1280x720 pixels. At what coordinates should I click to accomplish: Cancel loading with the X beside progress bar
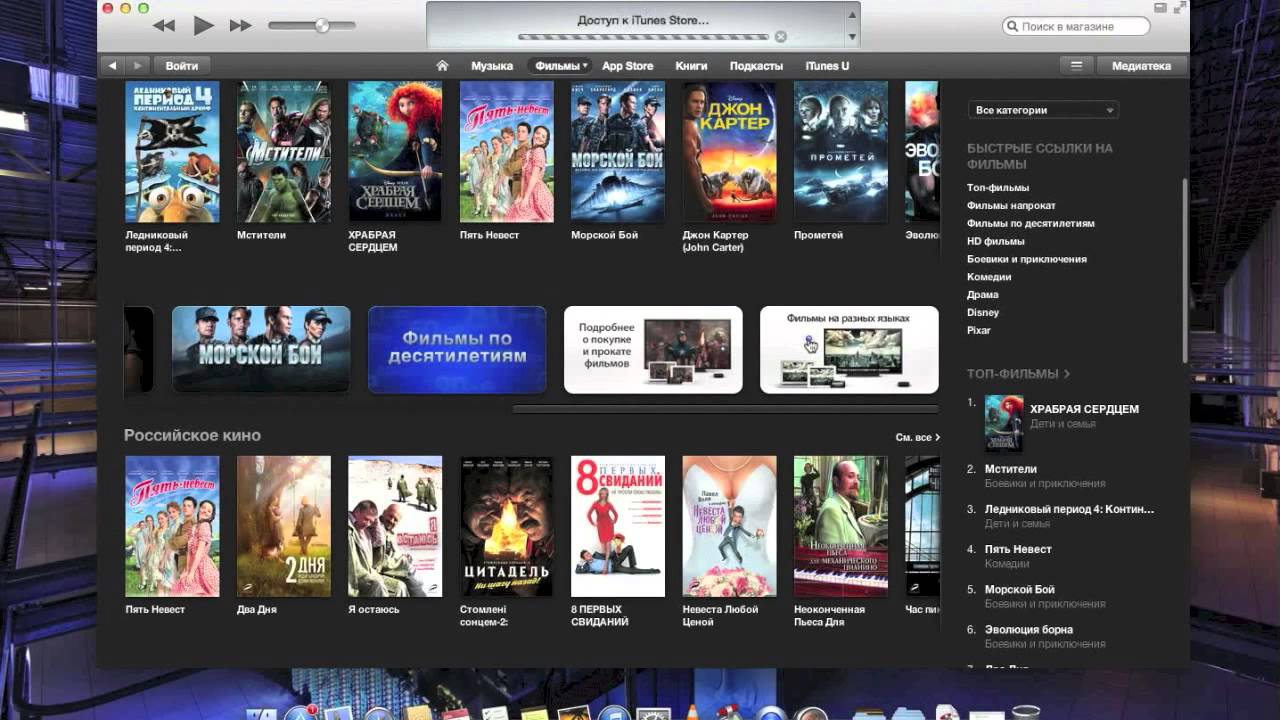(781, 37)
